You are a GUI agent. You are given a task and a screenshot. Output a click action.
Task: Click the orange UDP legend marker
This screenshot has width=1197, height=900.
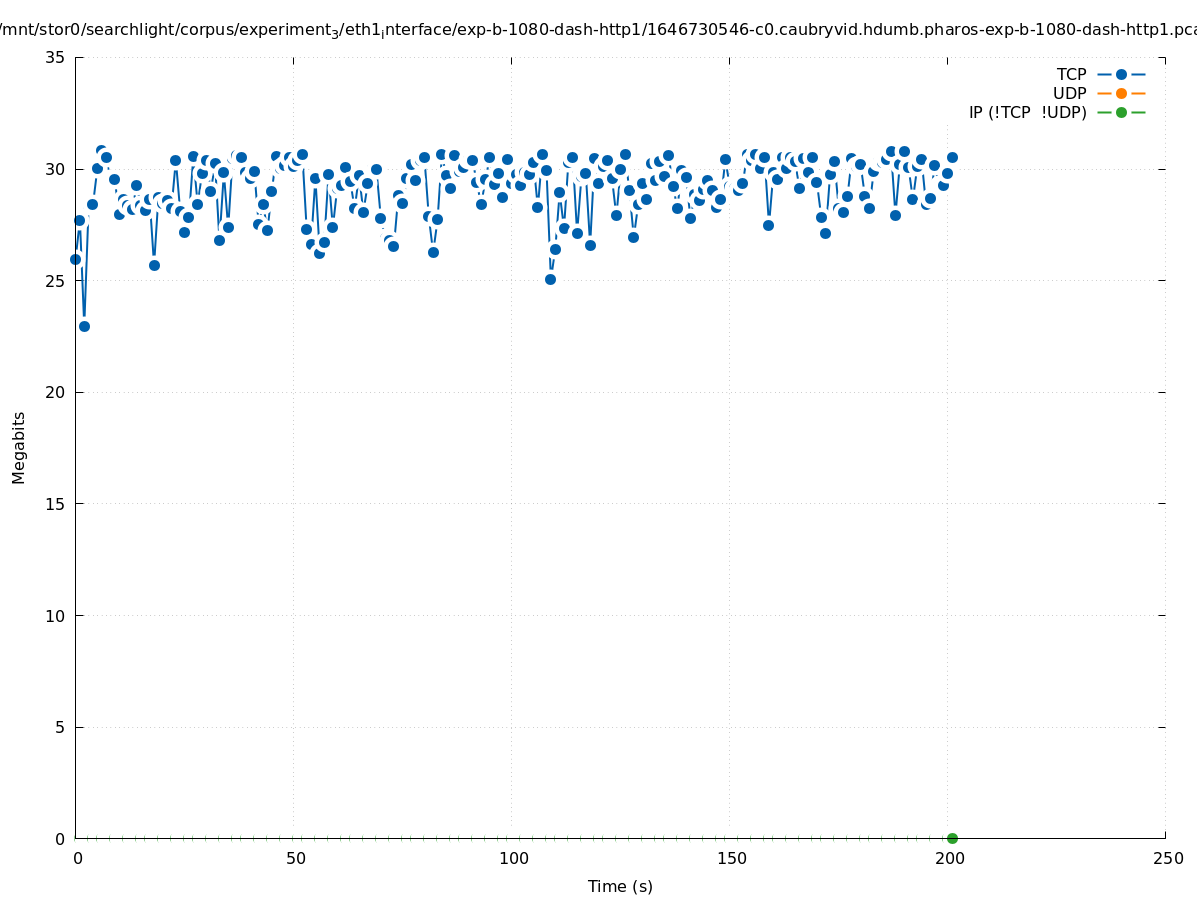(1121, 93)
